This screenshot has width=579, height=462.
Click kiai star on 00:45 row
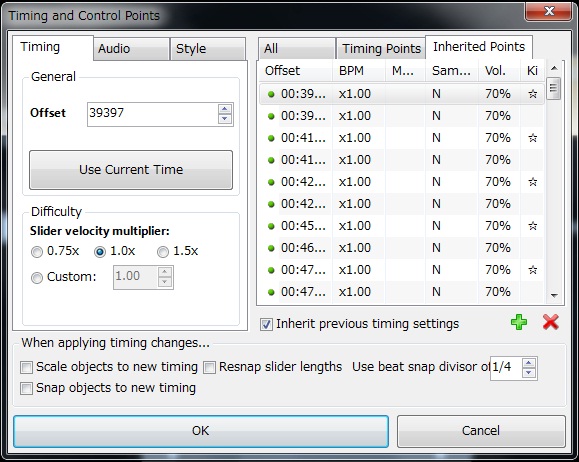click(x=532, y=226)
